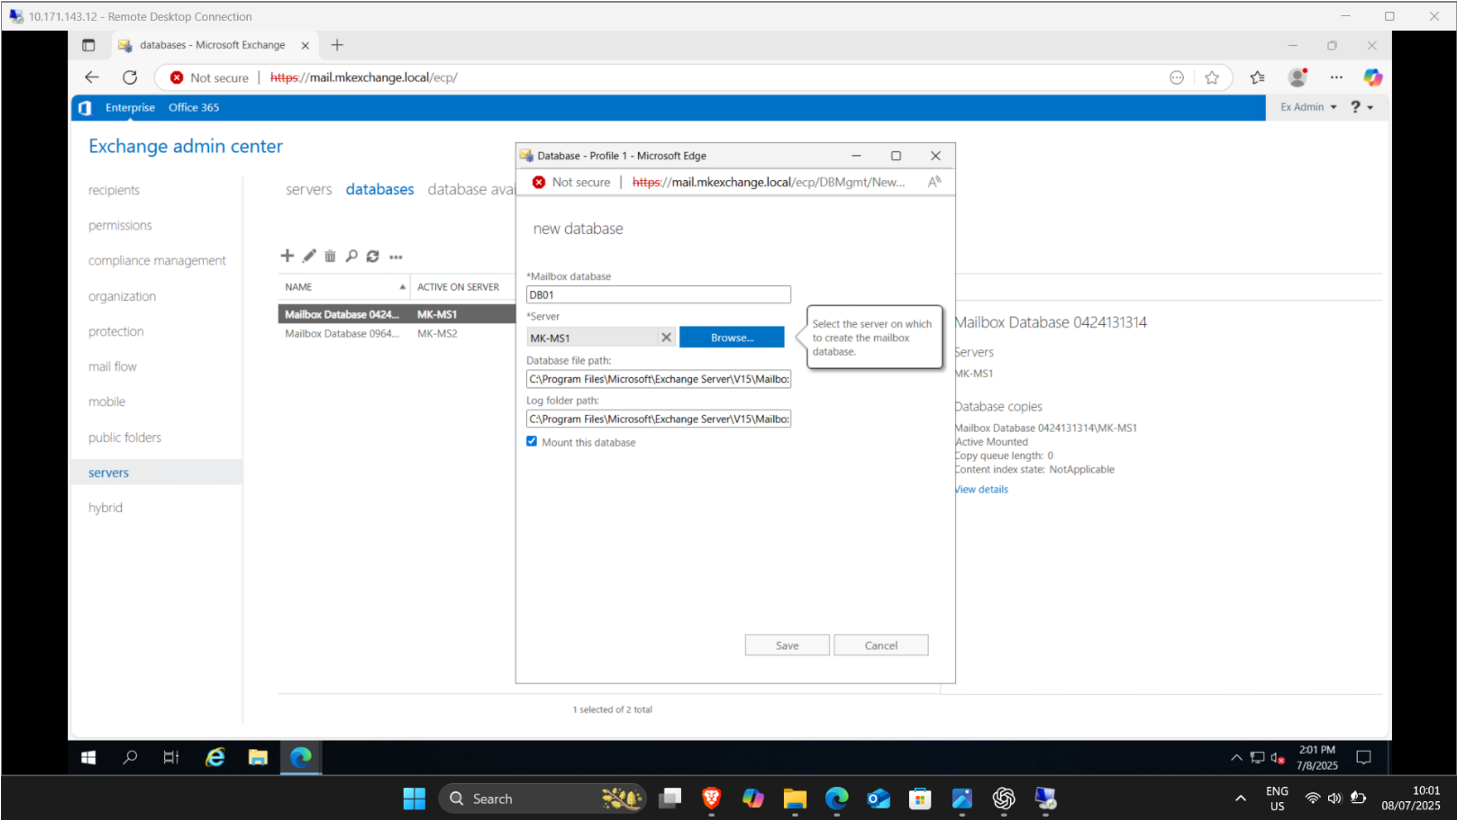Refresh the database list
This screenshot has width=1457, height=820.
373,256
